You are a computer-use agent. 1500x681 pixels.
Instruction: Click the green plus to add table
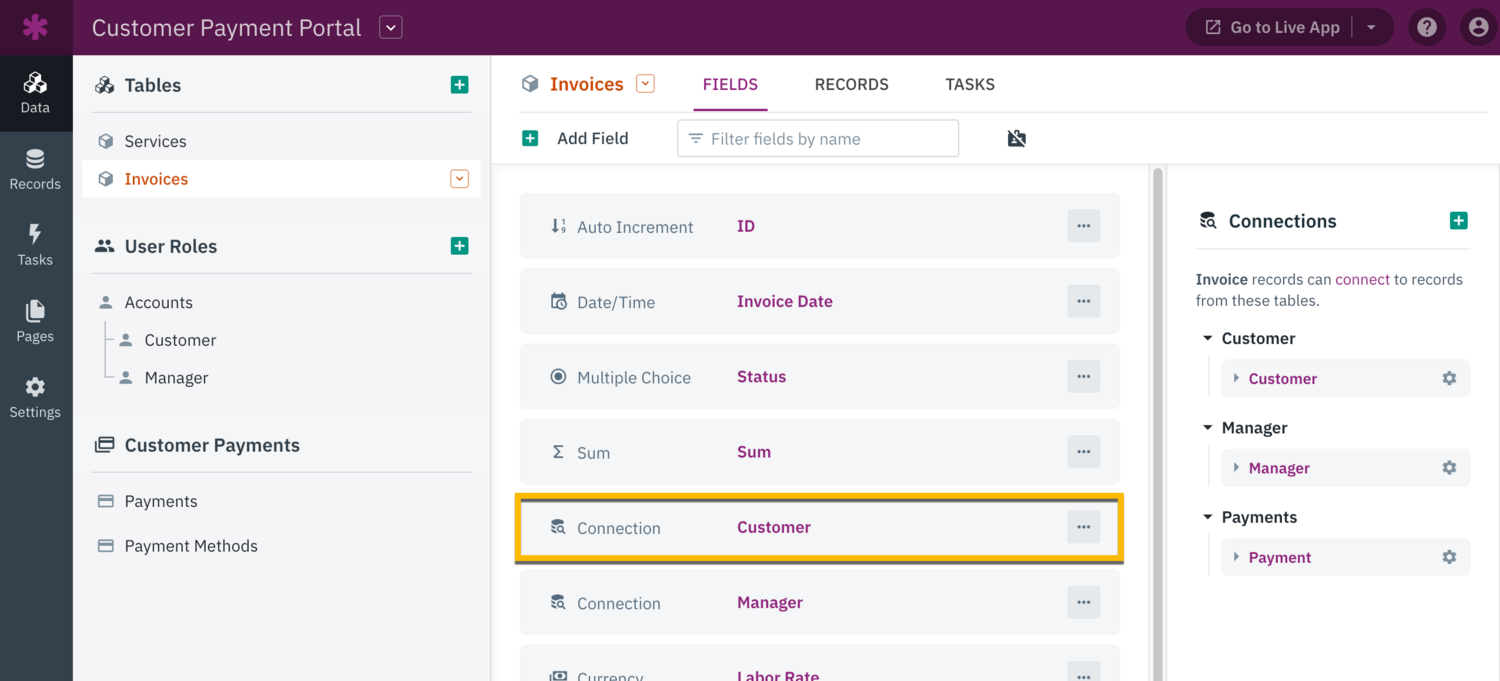point(459,85)
